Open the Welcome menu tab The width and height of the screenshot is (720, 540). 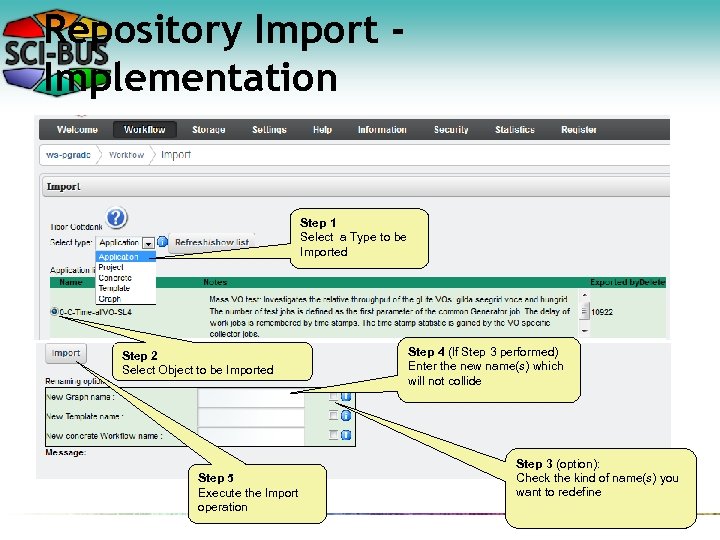tap(77, 130)
